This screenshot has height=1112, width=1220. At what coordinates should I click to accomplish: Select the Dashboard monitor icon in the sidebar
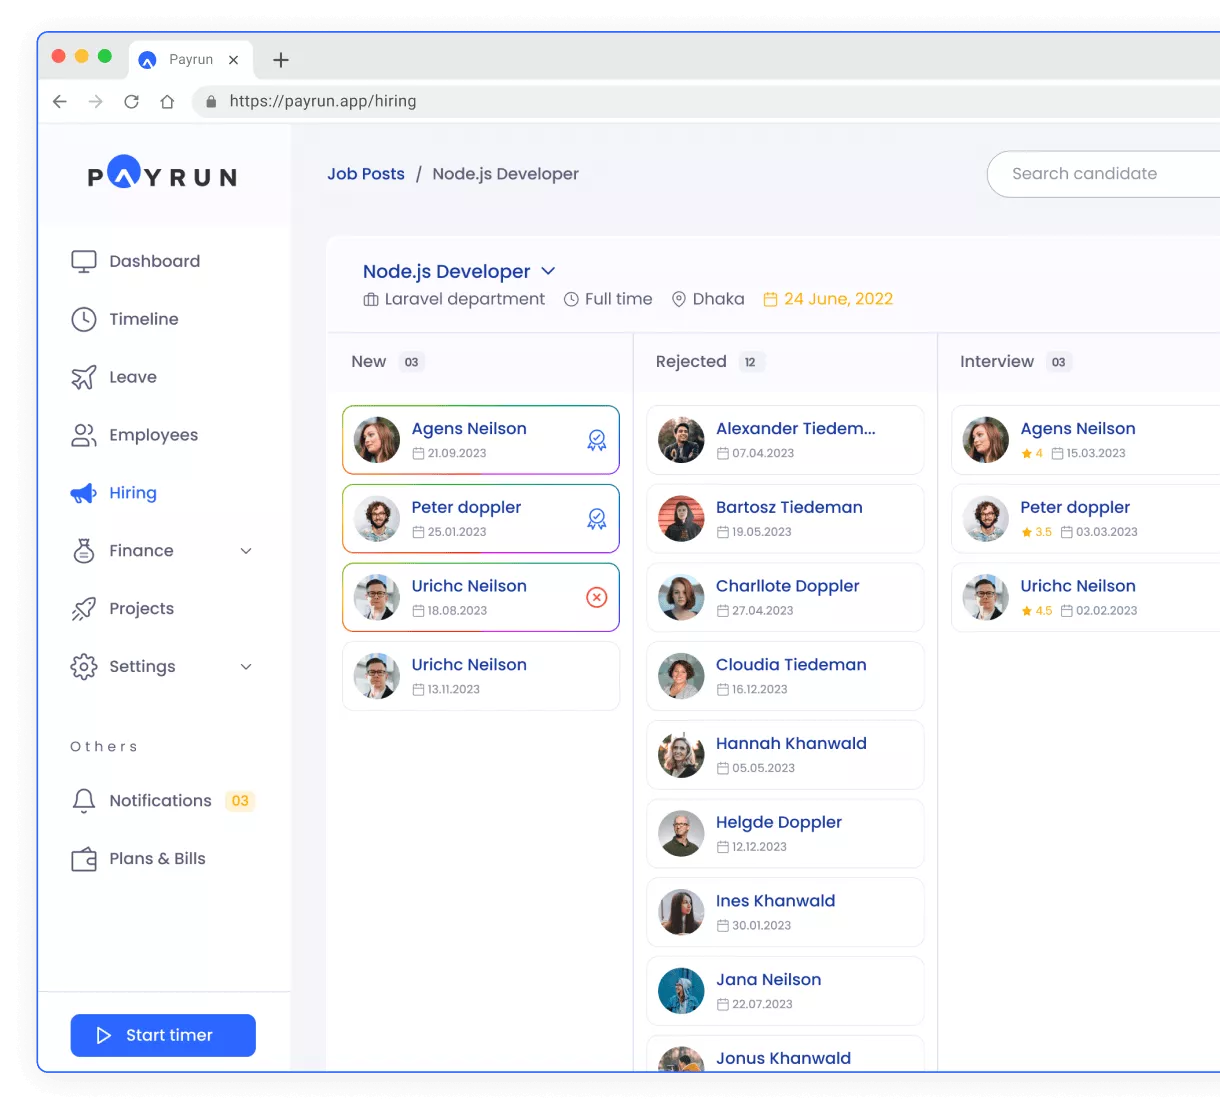click(84, 260)
